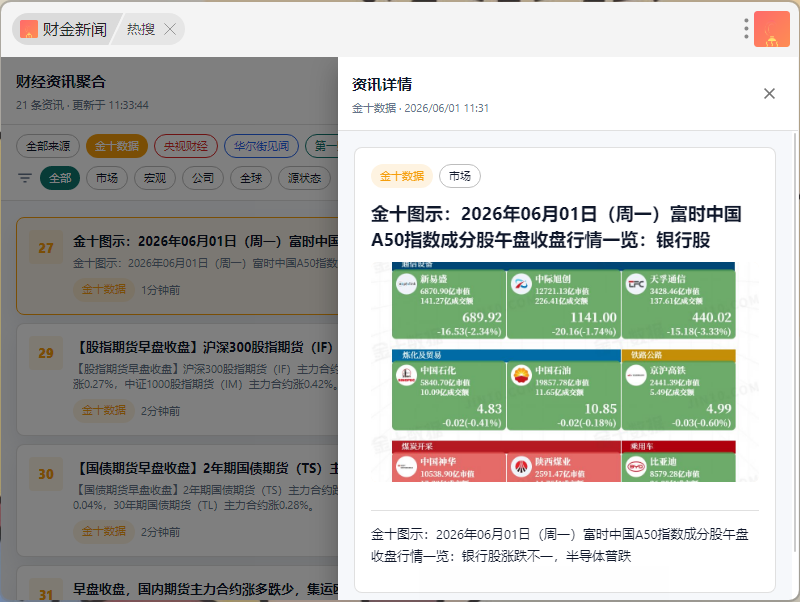Click 市场 tag in detail panel

(x=460, y=176)
